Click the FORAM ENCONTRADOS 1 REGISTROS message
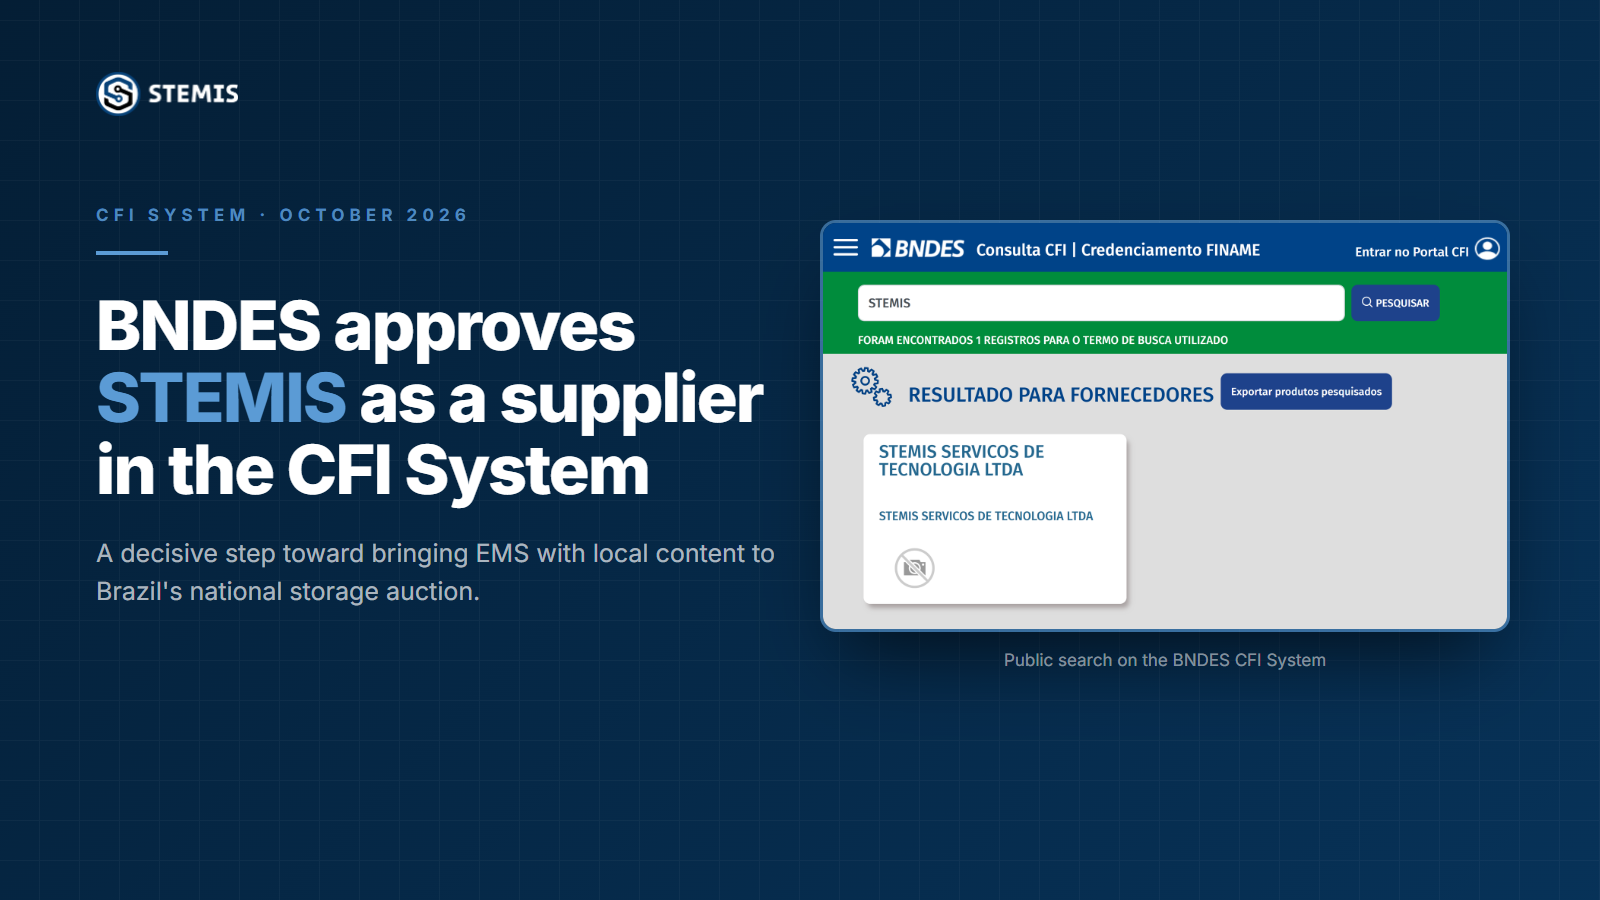The image size is (1600, 900). [1042, 340]
